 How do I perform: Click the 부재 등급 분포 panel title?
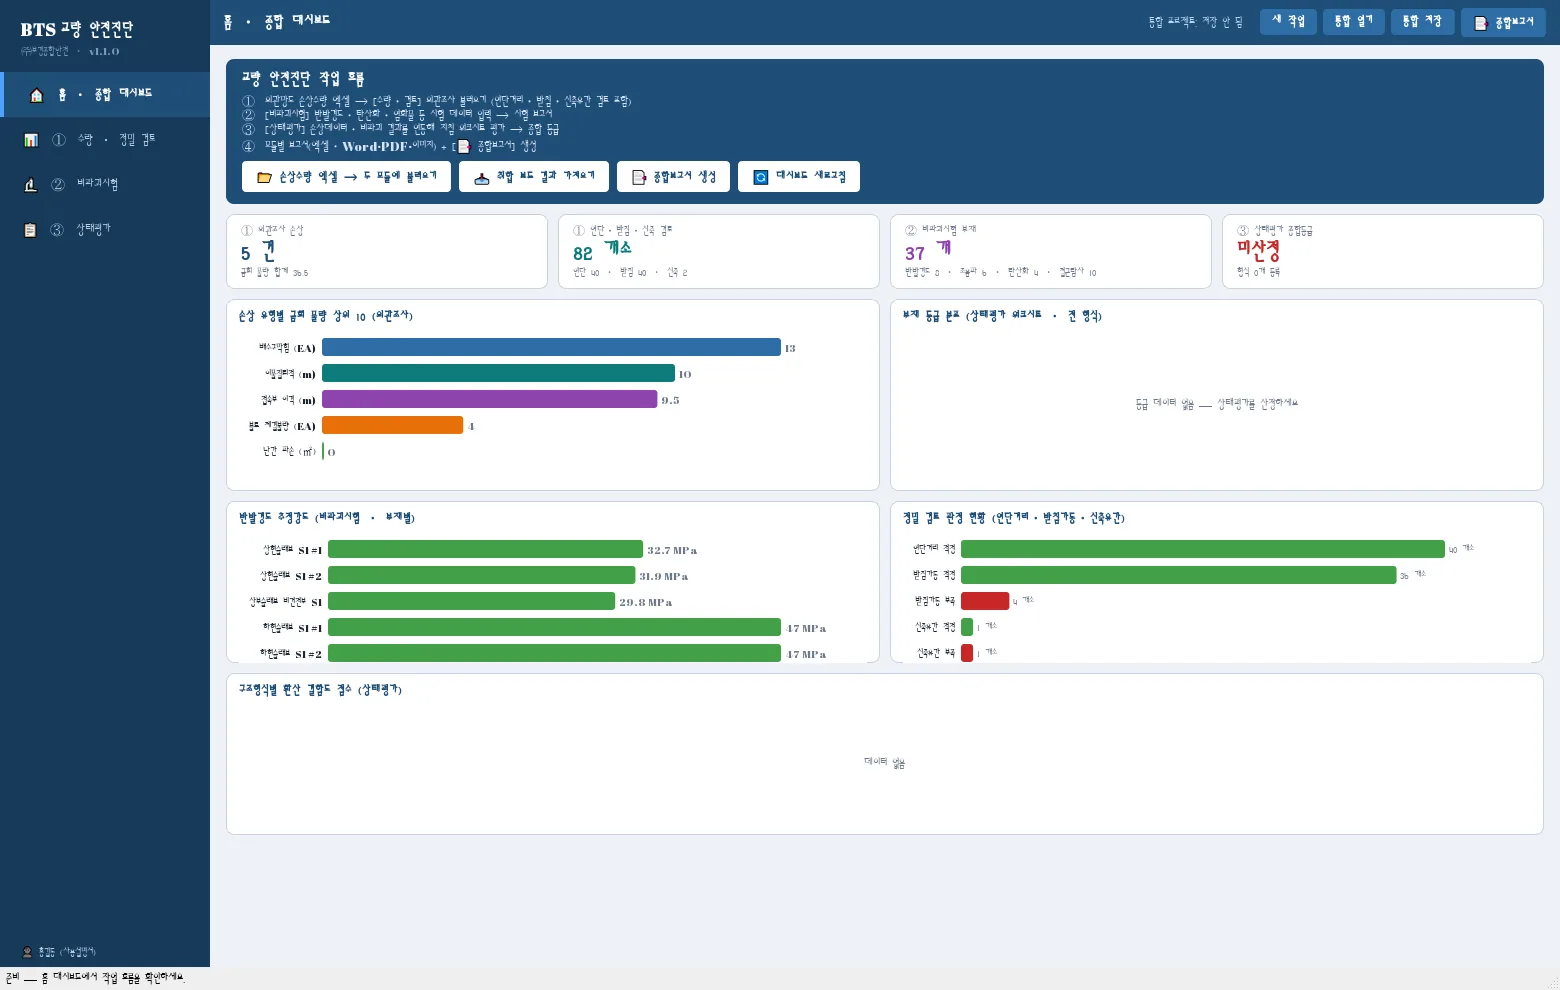coord(1002,316)
